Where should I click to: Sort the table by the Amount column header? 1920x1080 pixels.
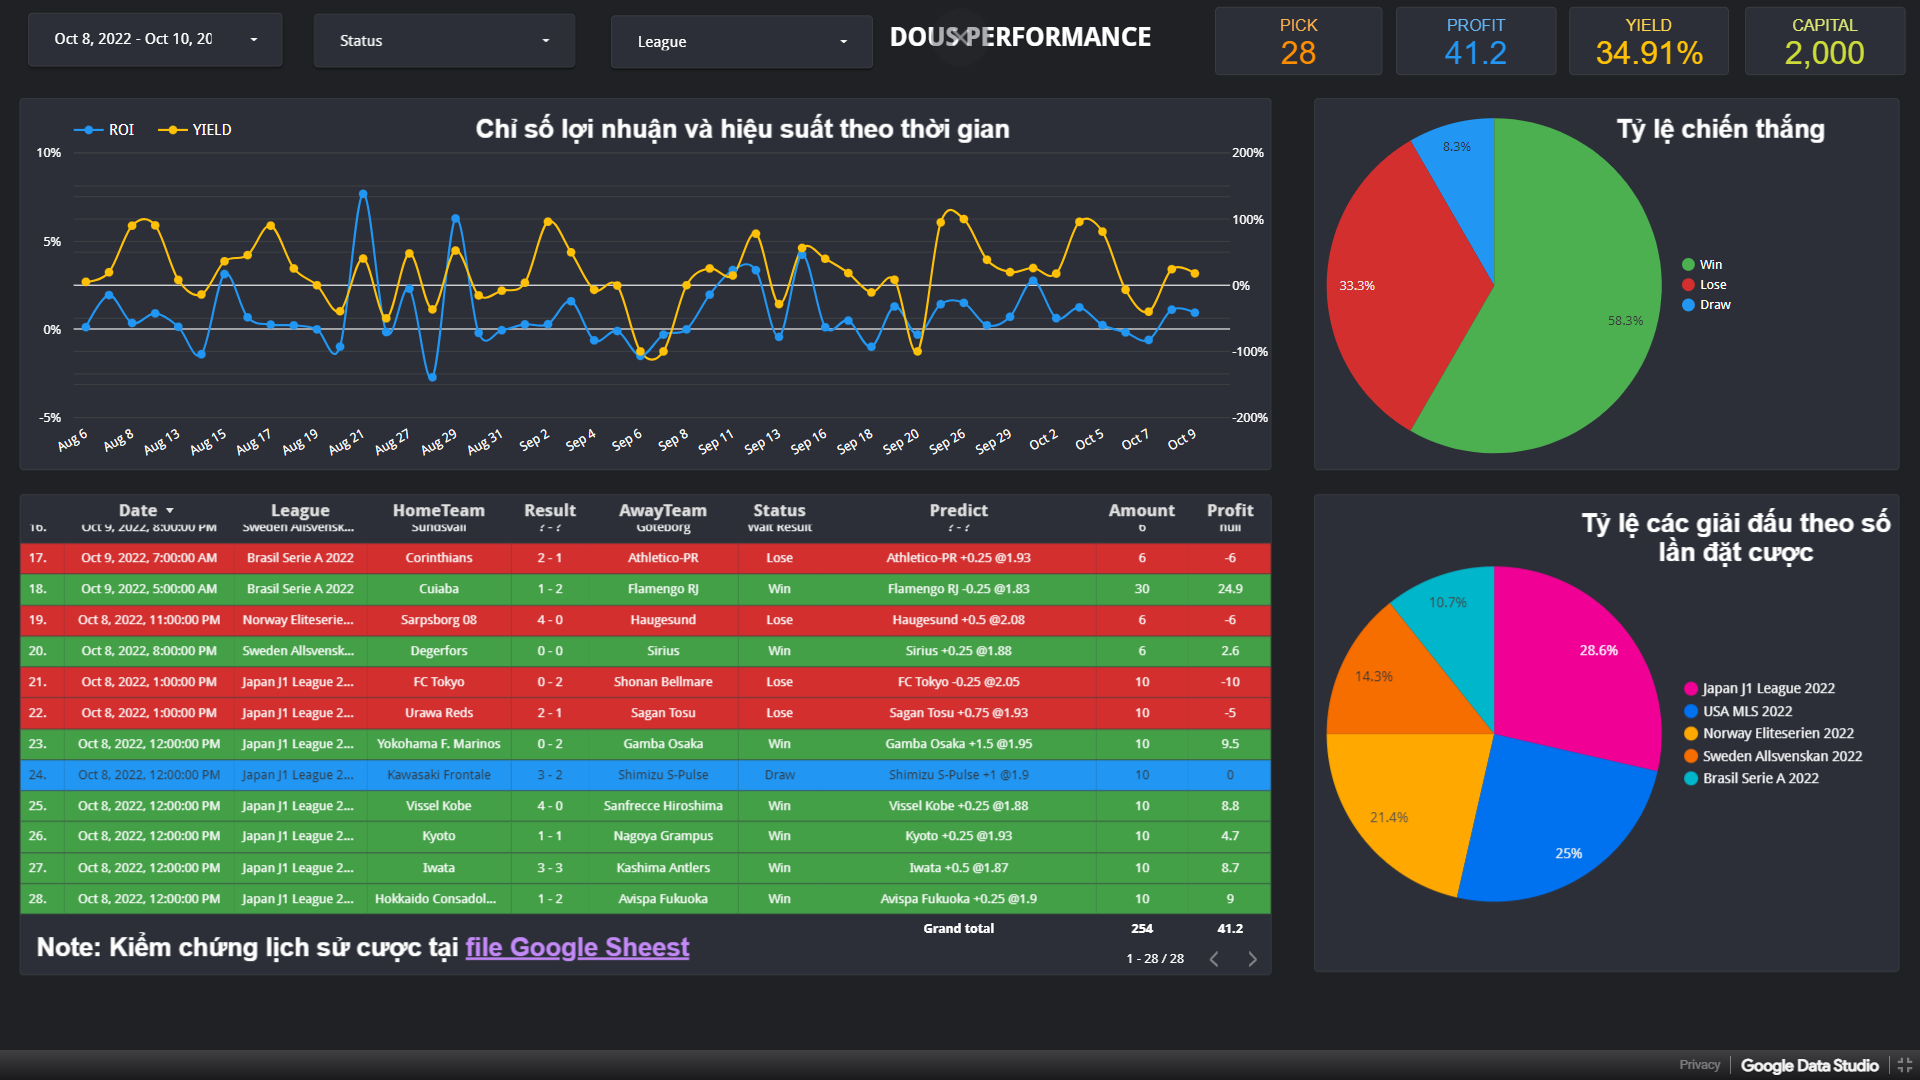1141,510
